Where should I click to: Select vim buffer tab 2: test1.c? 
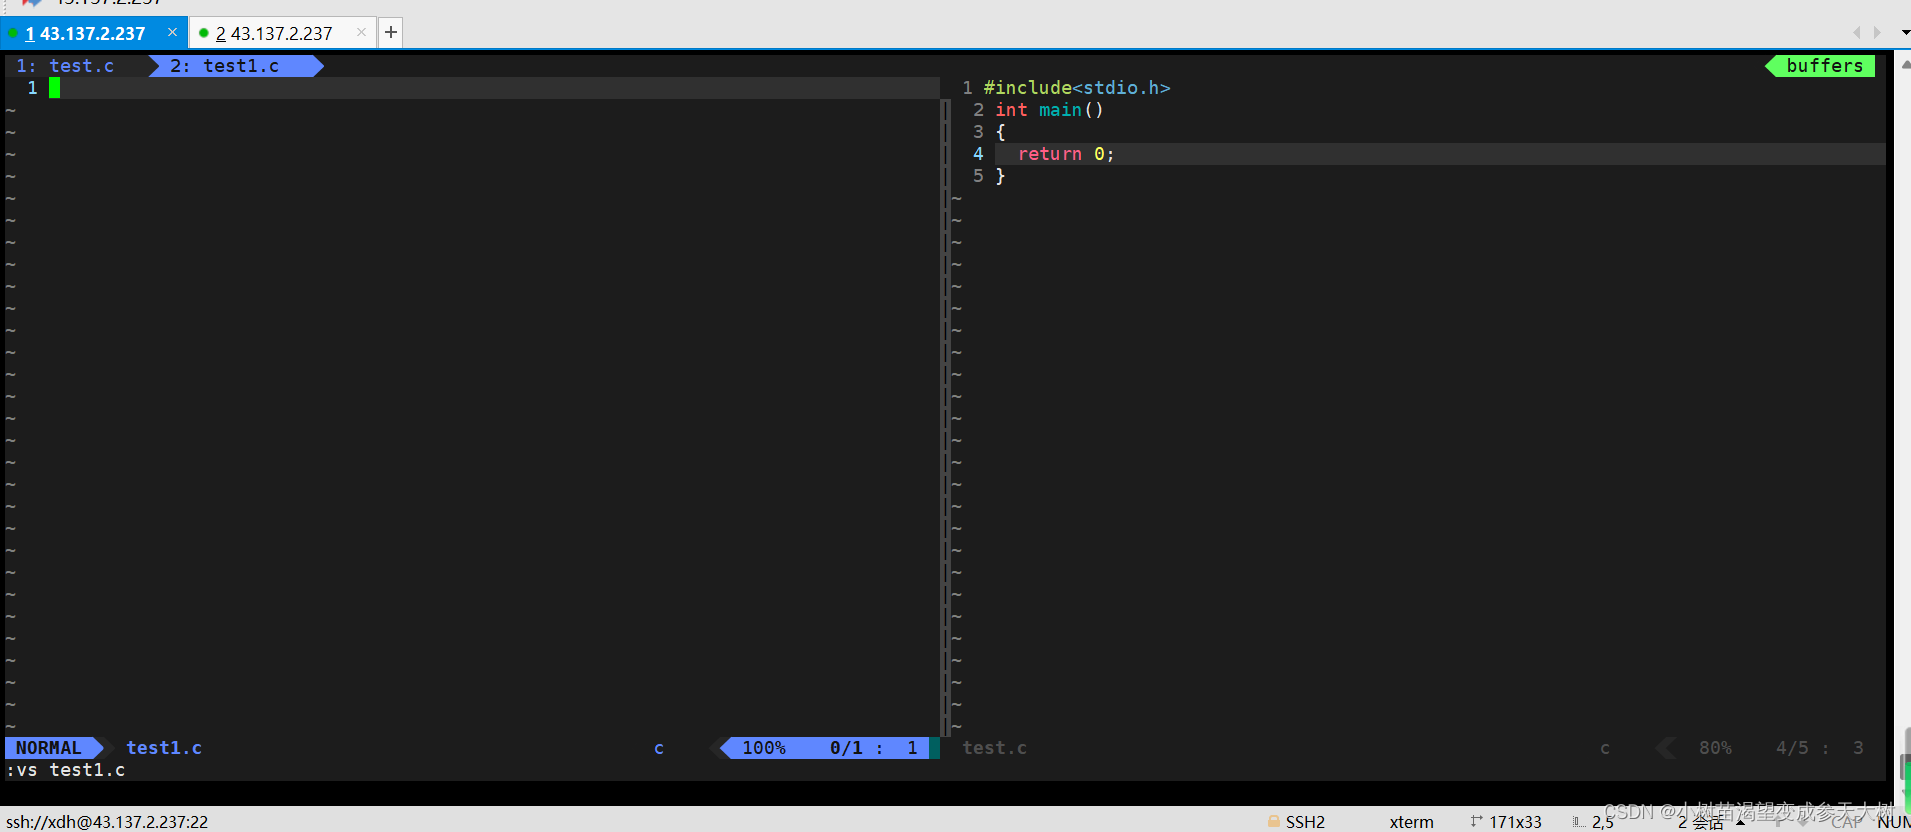click(225, 66)
